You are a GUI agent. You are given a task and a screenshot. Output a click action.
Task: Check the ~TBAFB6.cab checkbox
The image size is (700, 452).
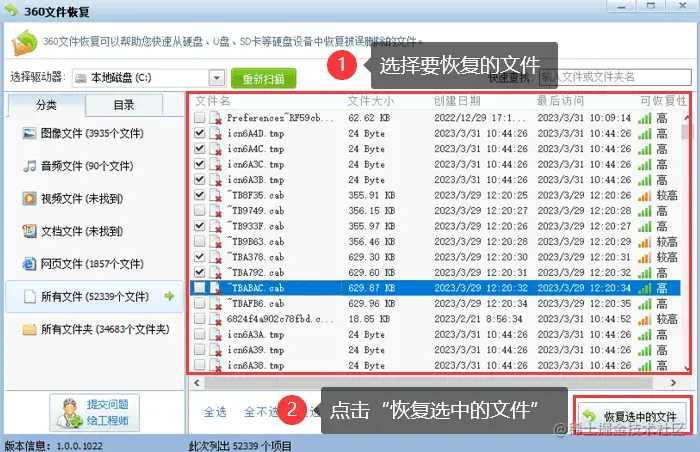coord(200,303)
